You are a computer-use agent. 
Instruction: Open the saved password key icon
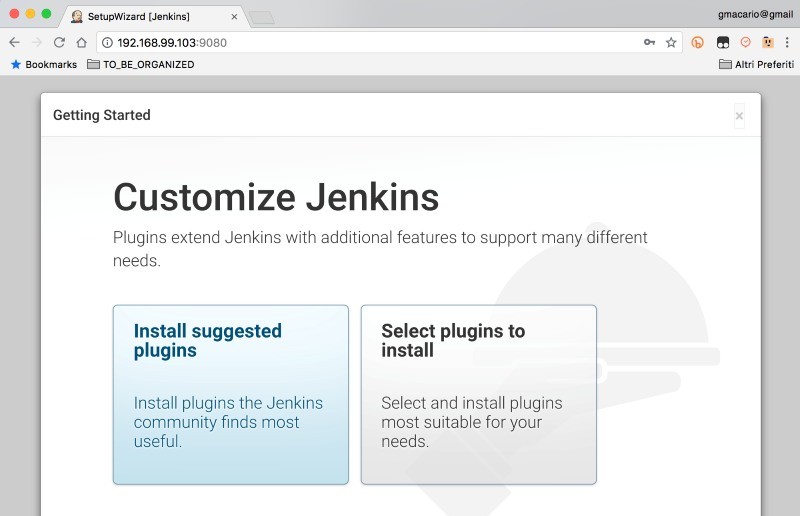pyautogui.click(x=649, y=42)
